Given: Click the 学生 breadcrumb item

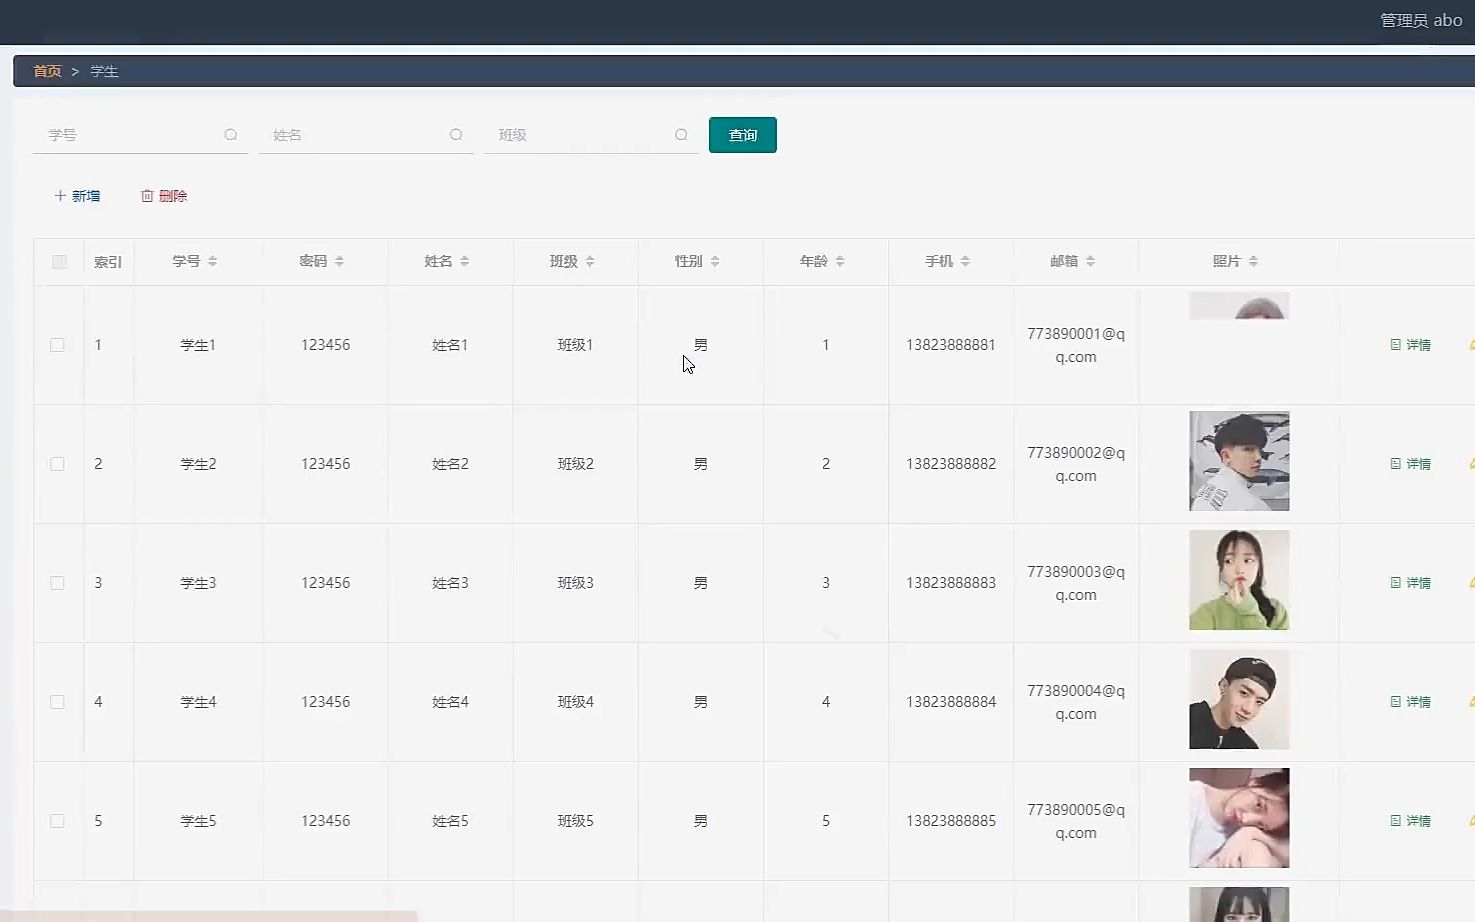Looking at the screenshot, I should pos(104,71).
